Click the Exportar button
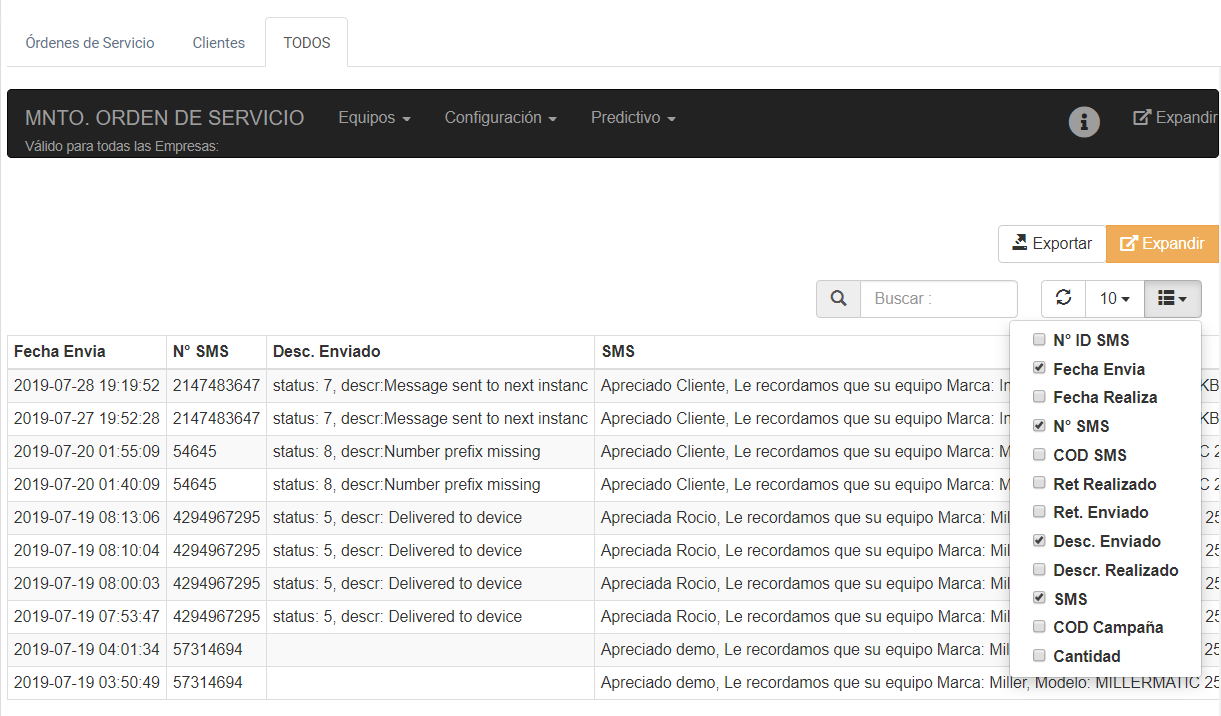 pyautogui.click(x=1051, y=244)
